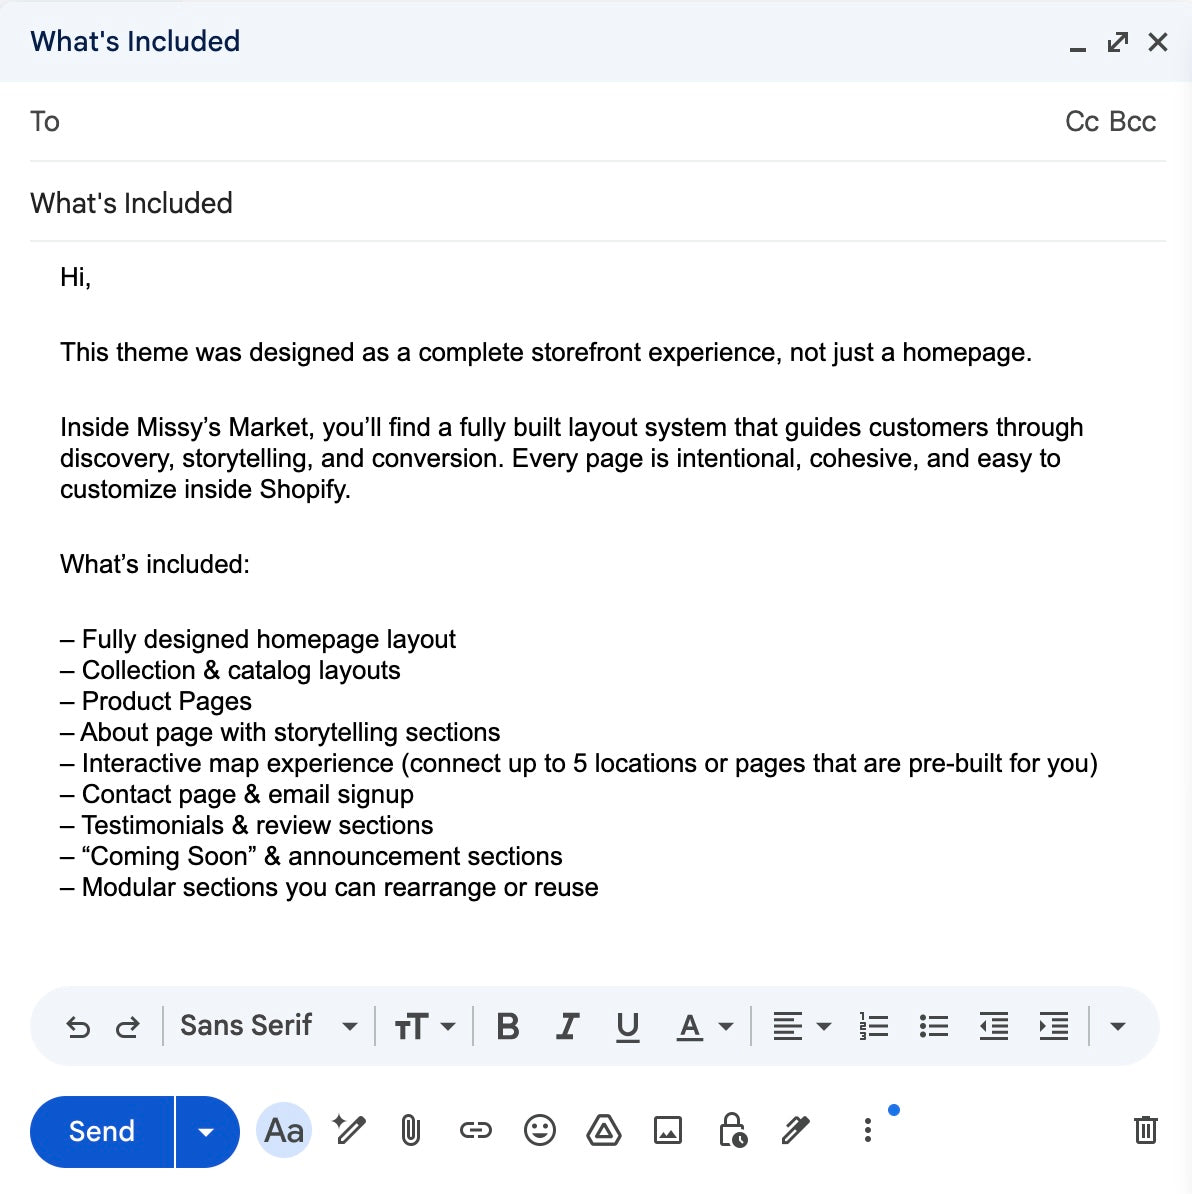
Task: Open more options three-dot menu
Action: (868, 1131)
